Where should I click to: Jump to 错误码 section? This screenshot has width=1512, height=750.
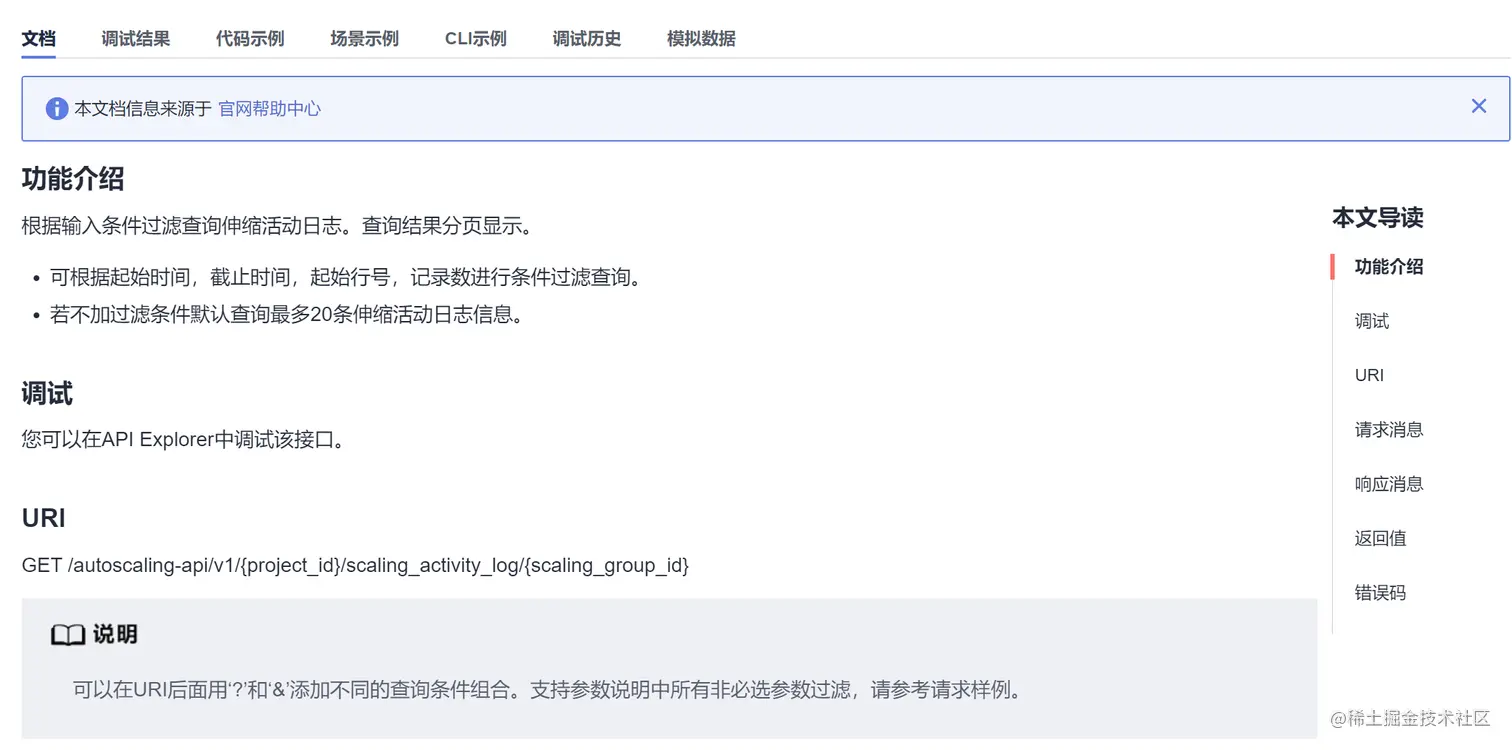pos(1380,593)
